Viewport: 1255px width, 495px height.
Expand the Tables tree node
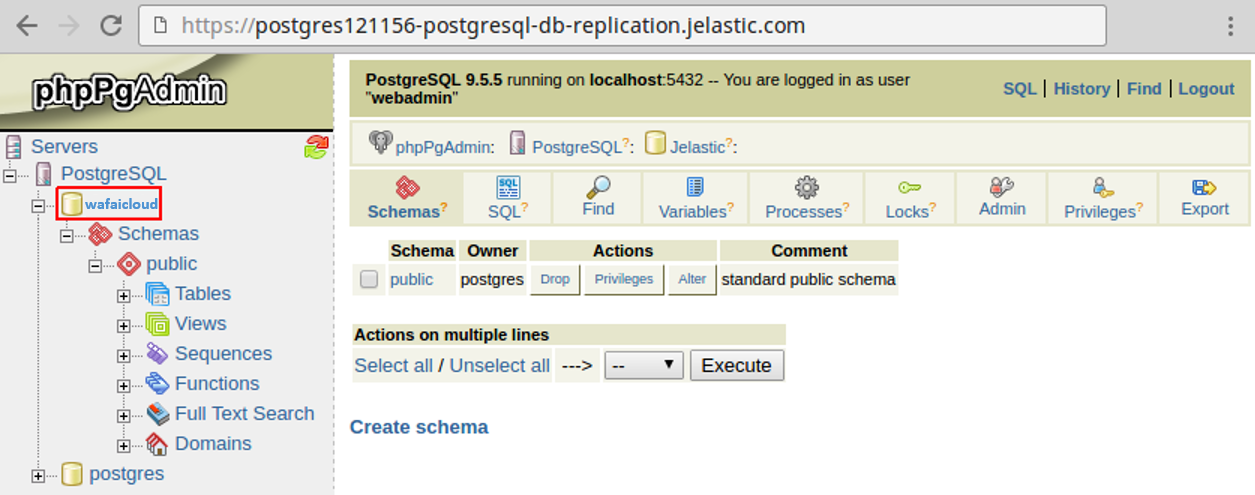pyautogui.click(x=124, y=296)
